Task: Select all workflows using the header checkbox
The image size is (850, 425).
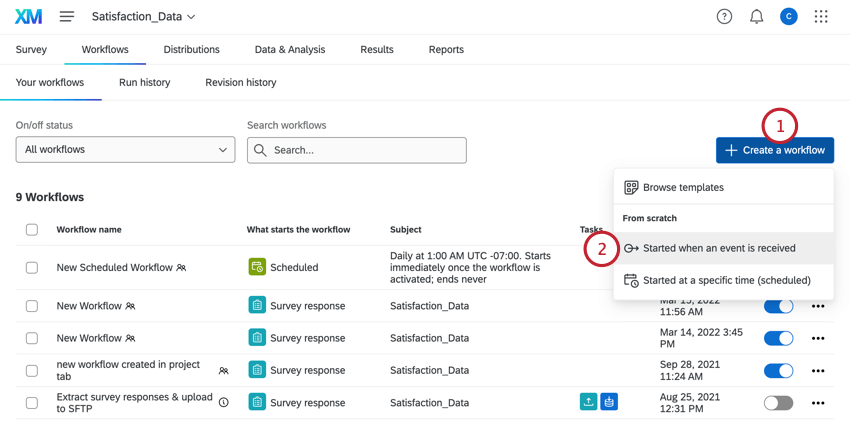Action: [x=32, y=230]
